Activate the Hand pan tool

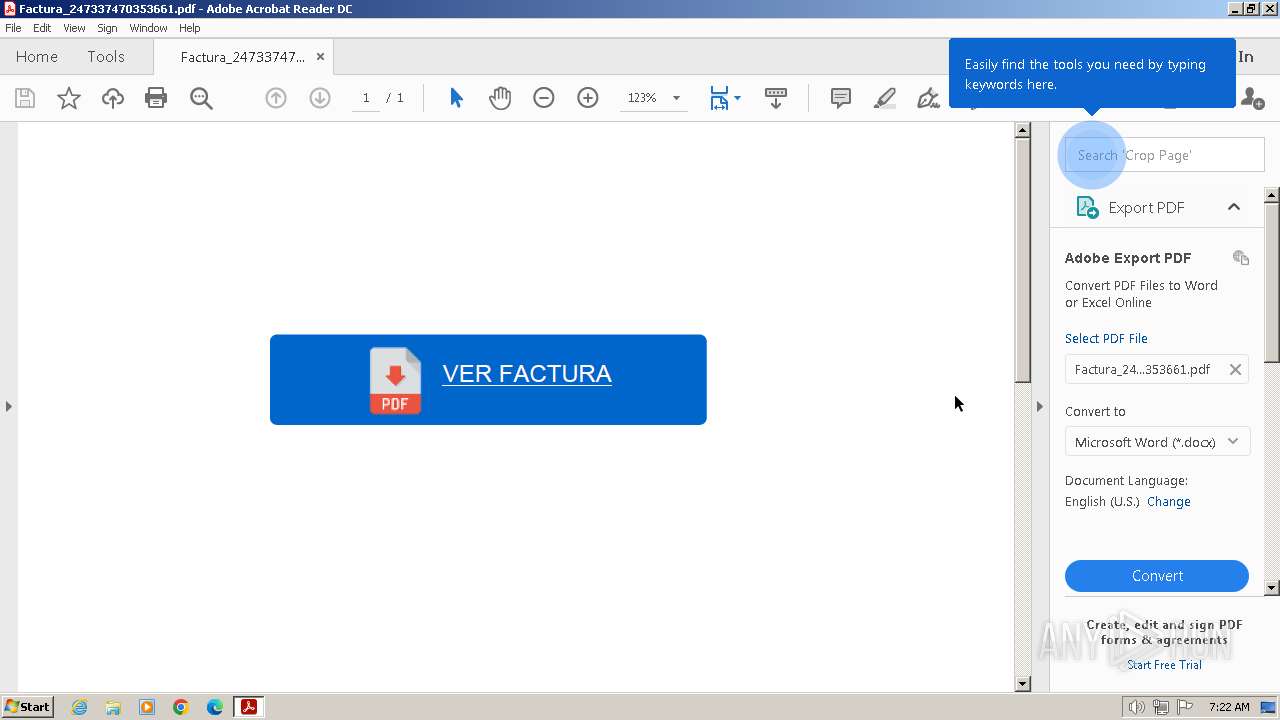[500, 98]
